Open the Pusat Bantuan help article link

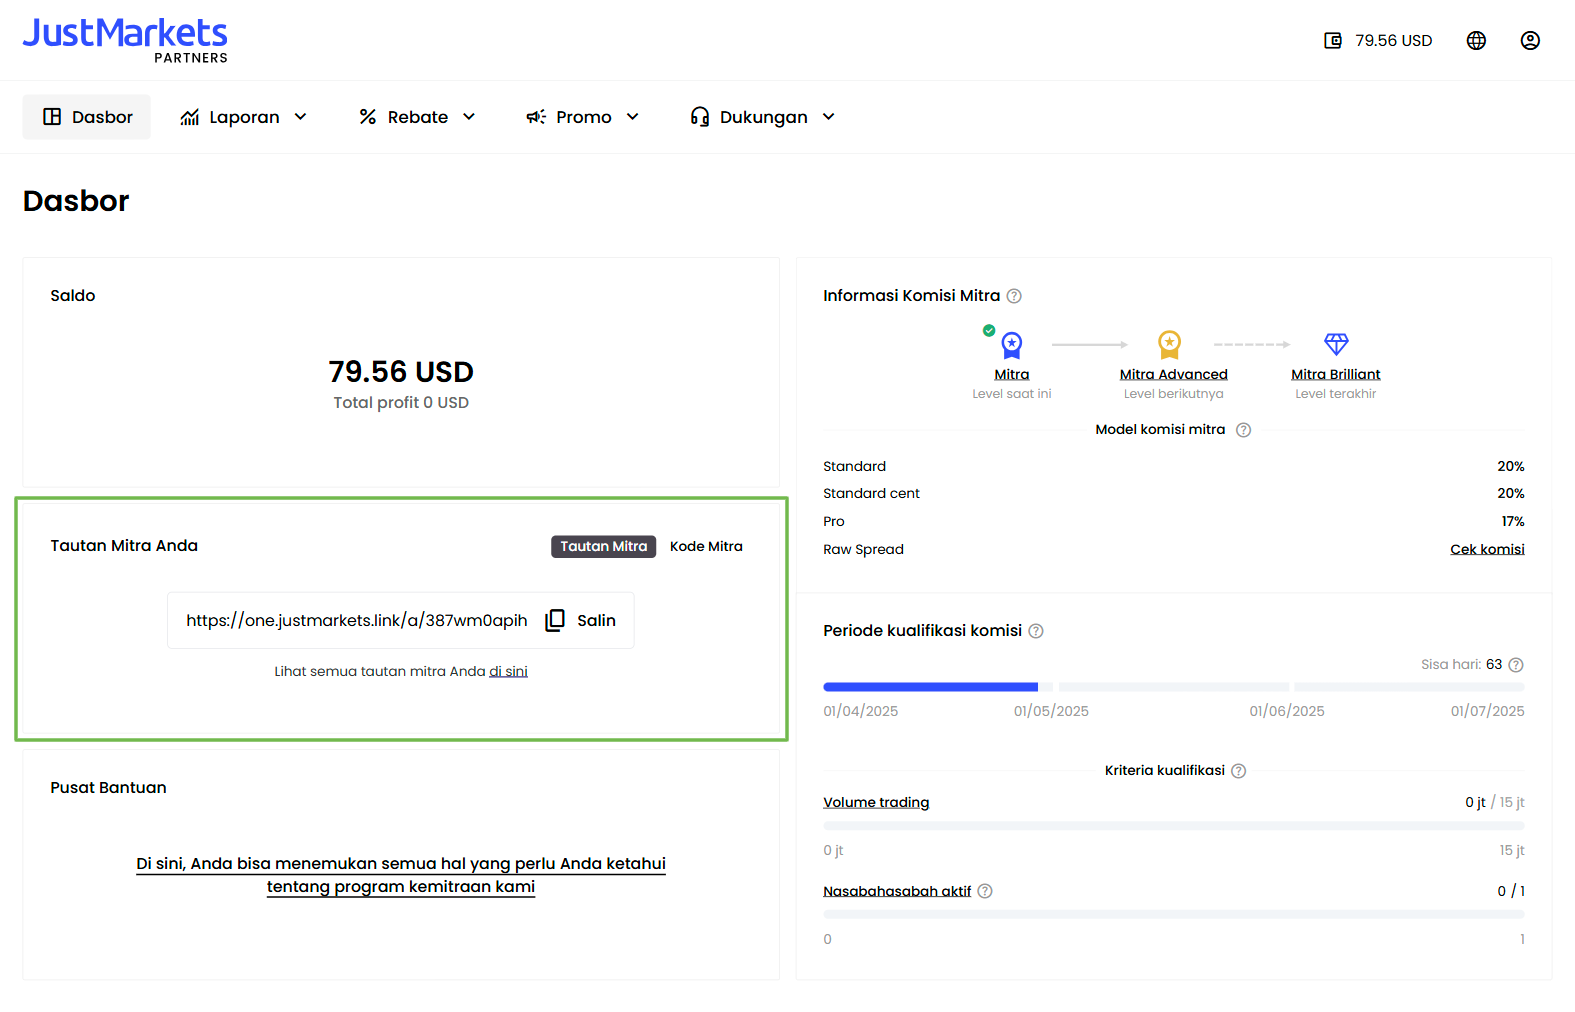point(401,875)
